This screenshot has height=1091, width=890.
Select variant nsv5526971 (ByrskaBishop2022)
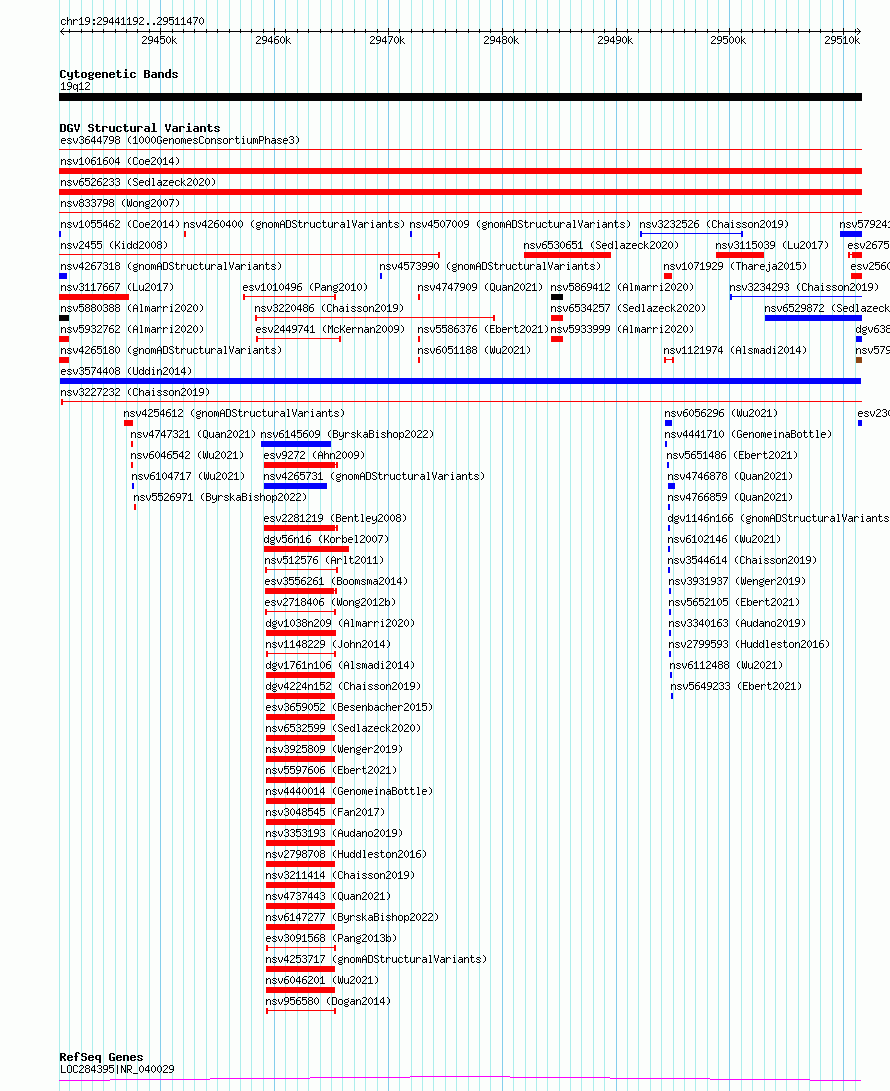(220, 497)
